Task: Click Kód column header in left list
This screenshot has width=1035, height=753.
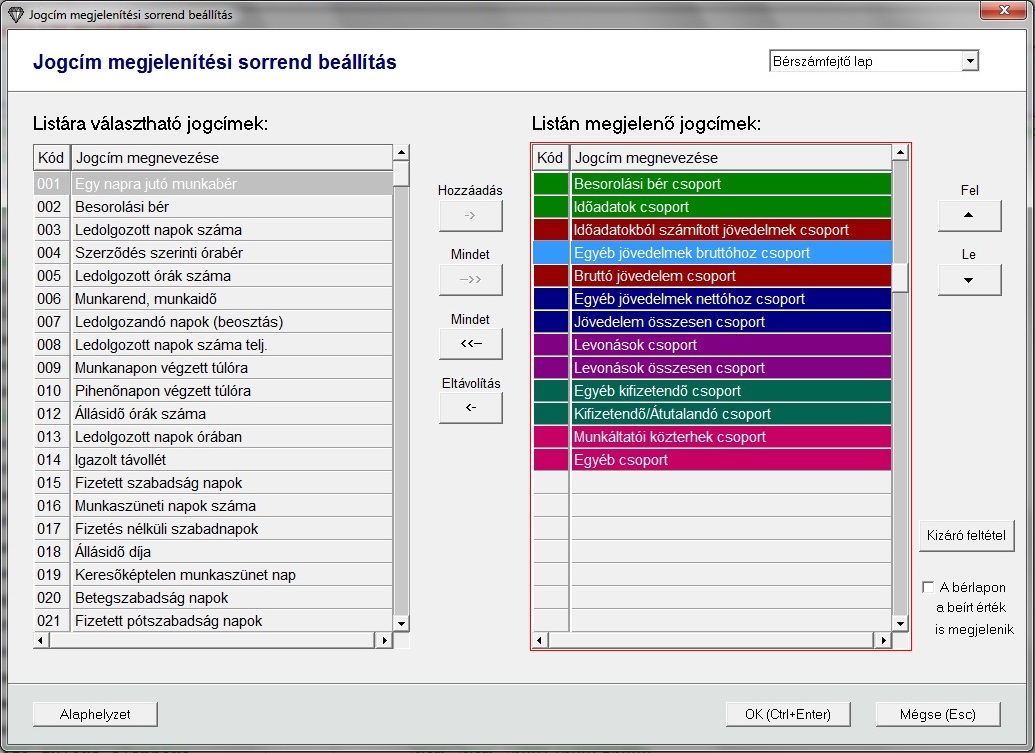Action: [51, 158]
